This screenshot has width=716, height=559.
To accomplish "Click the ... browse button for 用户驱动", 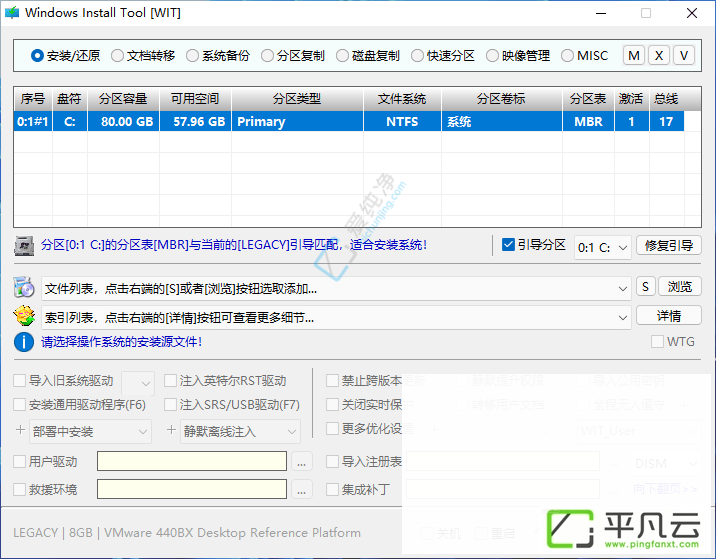I will (x=301, y=462).
